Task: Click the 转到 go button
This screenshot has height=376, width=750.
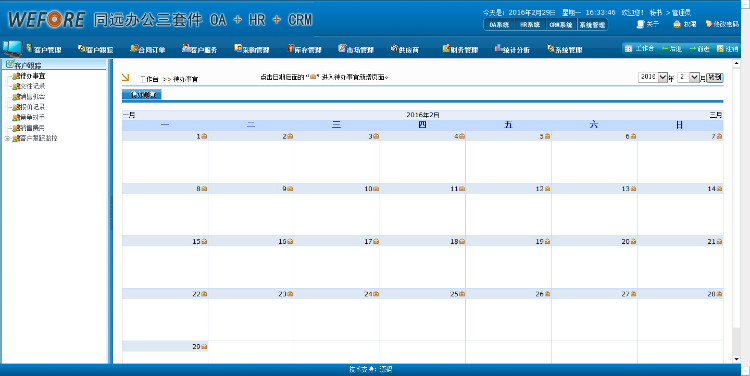Action: [x=714, y=77]
